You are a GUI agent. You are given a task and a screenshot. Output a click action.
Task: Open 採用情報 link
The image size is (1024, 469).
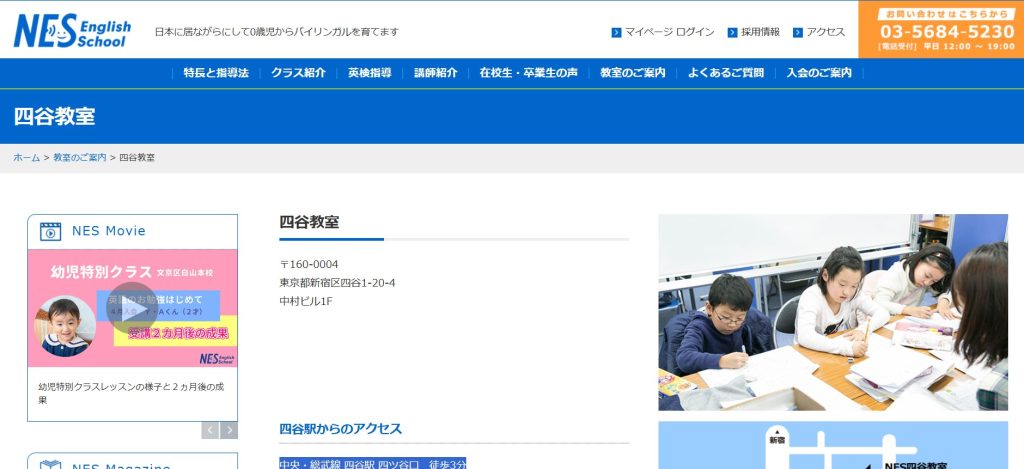tap(760, 32)
